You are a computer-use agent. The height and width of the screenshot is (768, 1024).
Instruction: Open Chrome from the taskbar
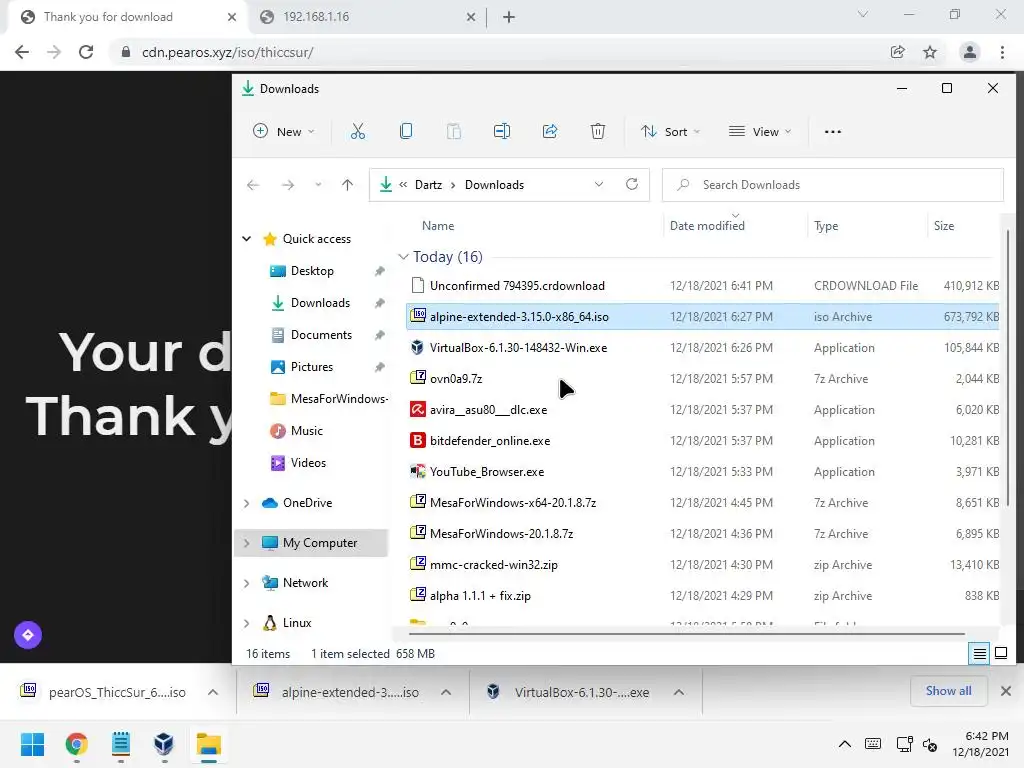coord(76,744)
